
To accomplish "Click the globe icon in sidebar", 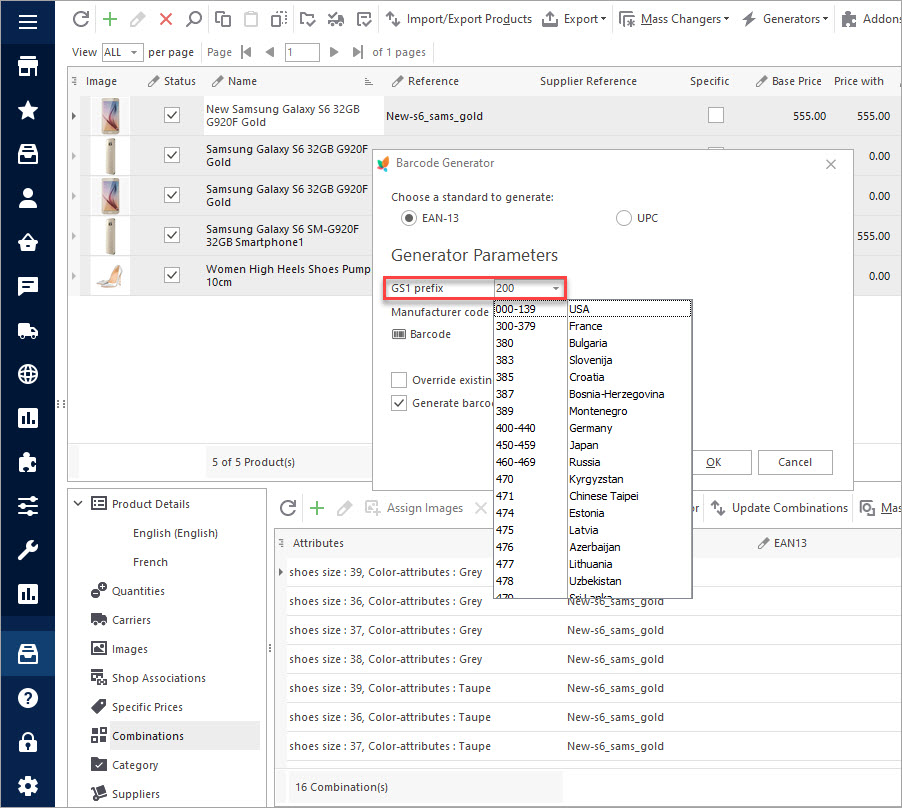I will [x=28, y=375].
